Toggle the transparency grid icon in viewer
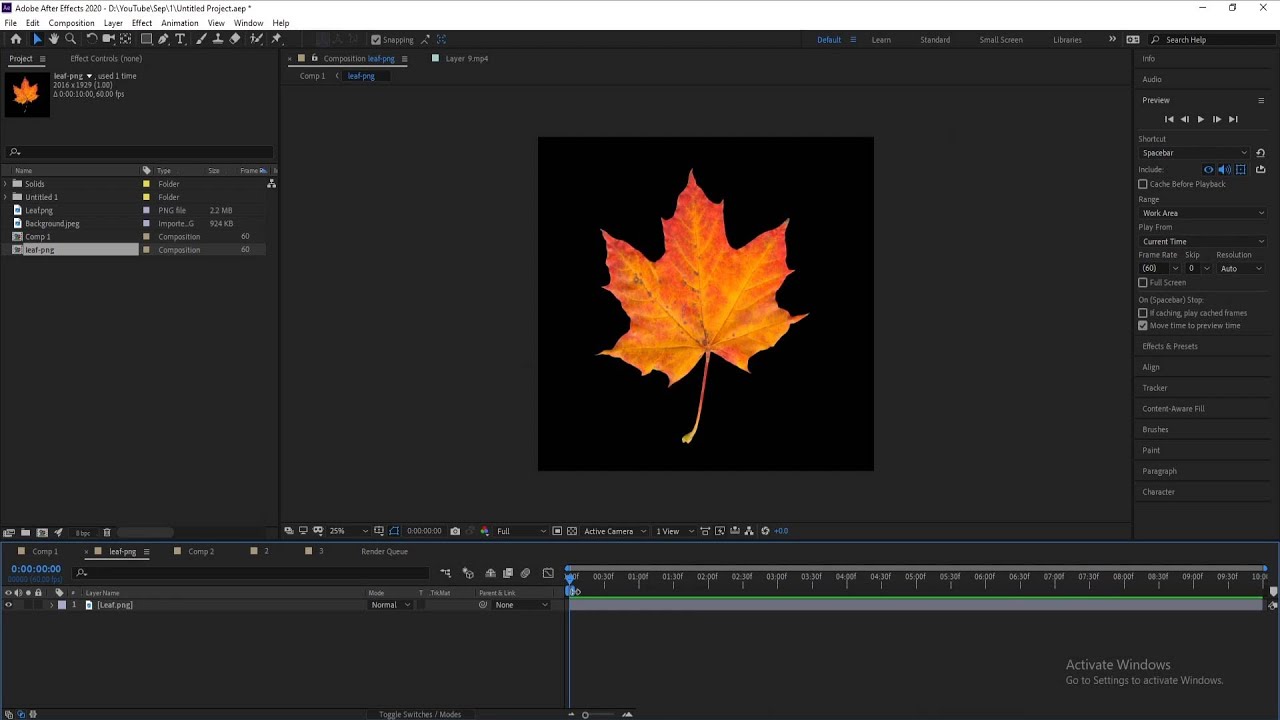Screen dimensions: 1280x720 pos(571,531)
